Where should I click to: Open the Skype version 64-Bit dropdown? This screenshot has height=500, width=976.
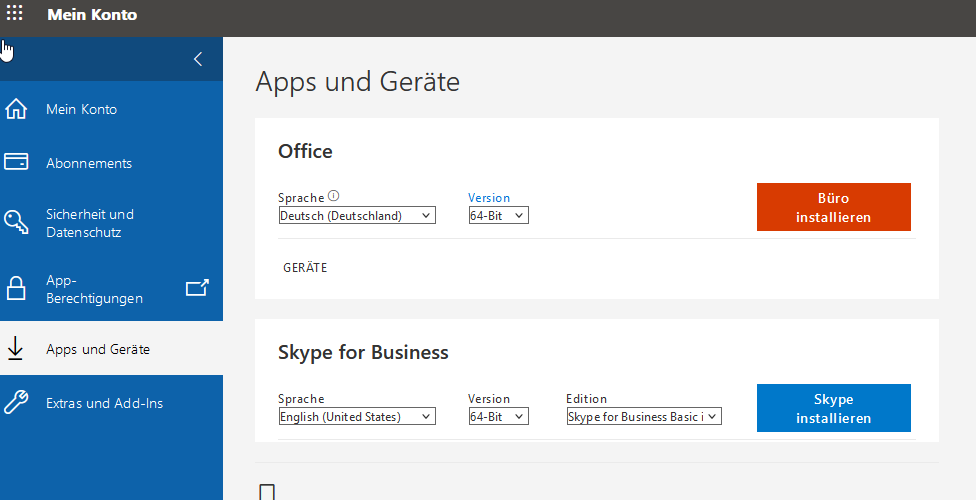click(499, 417)
